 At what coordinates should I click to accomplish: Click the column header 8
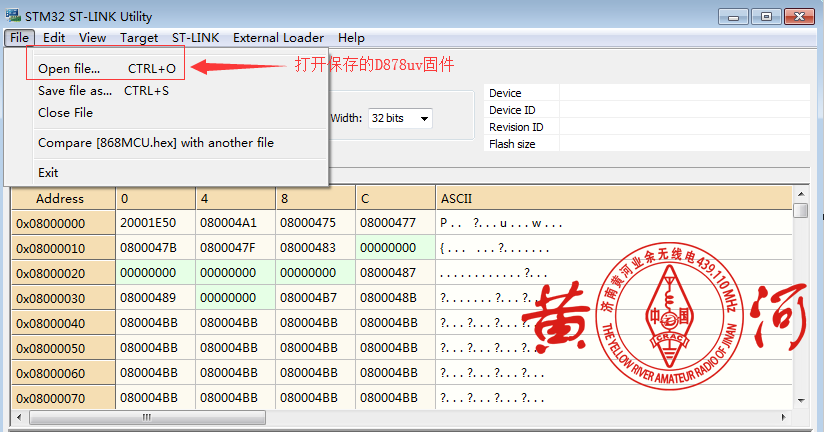pos(315,199)
